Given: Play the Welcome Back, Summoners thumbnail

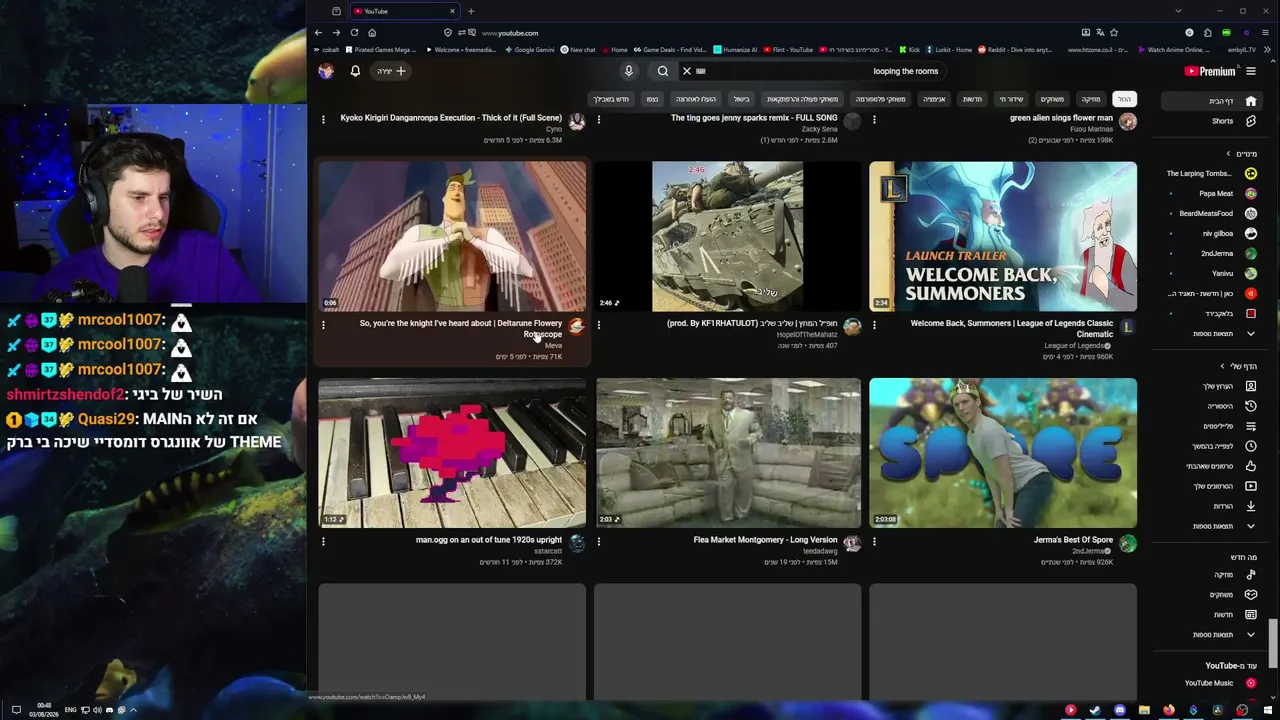Looking at the screenshot, I should [1003, 237].
